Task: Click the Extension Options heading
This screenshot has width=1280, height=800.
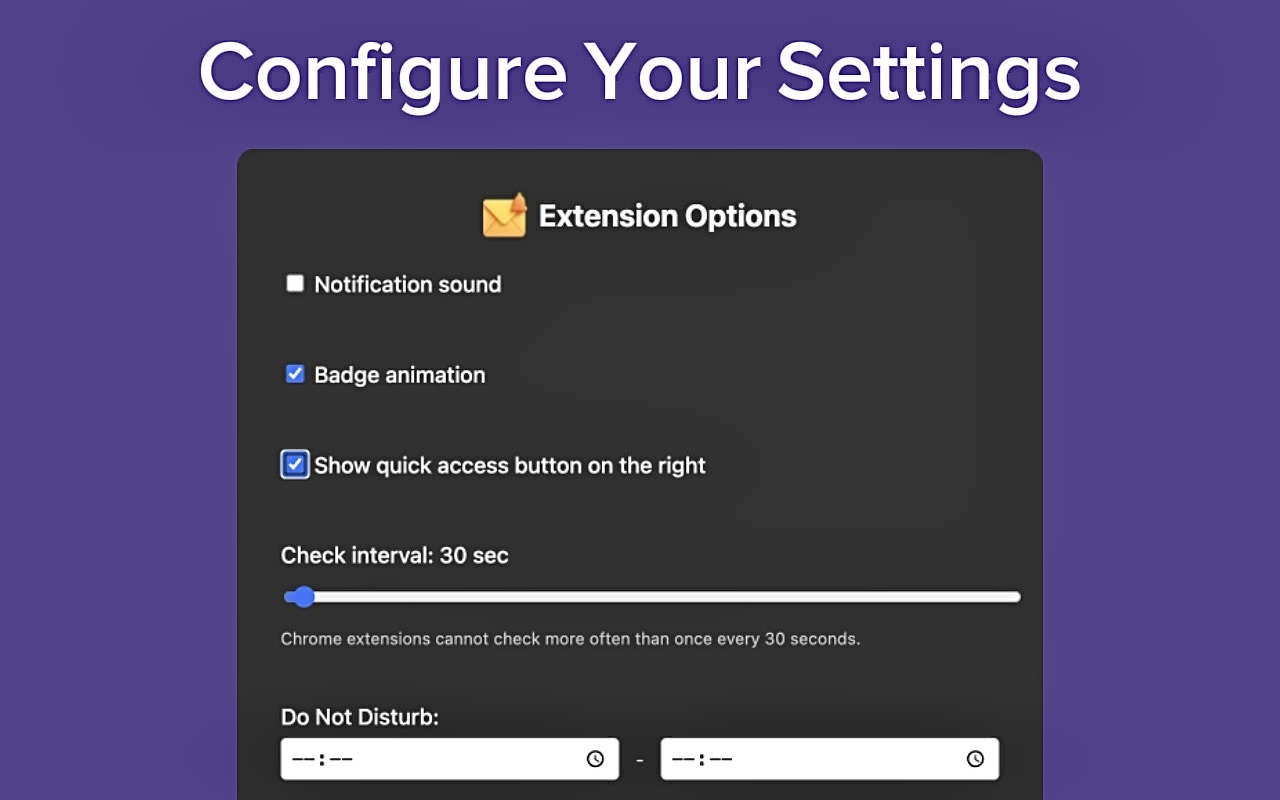Action: coord(667,216)
